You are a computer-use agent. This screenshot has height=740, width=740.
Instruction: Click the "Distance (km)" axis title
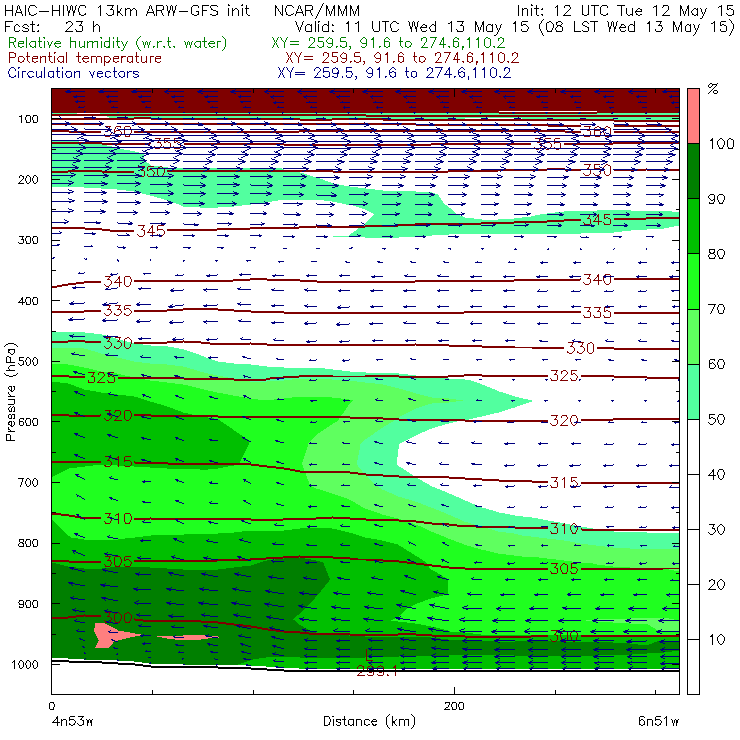369,721
